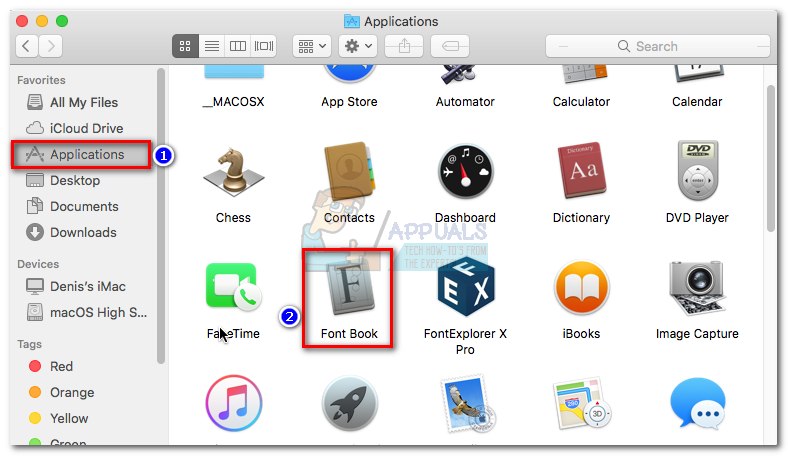Select All My Files in sidebar
Image resolution: width=788 pixels, height=456 pixels.
(83, 103)
